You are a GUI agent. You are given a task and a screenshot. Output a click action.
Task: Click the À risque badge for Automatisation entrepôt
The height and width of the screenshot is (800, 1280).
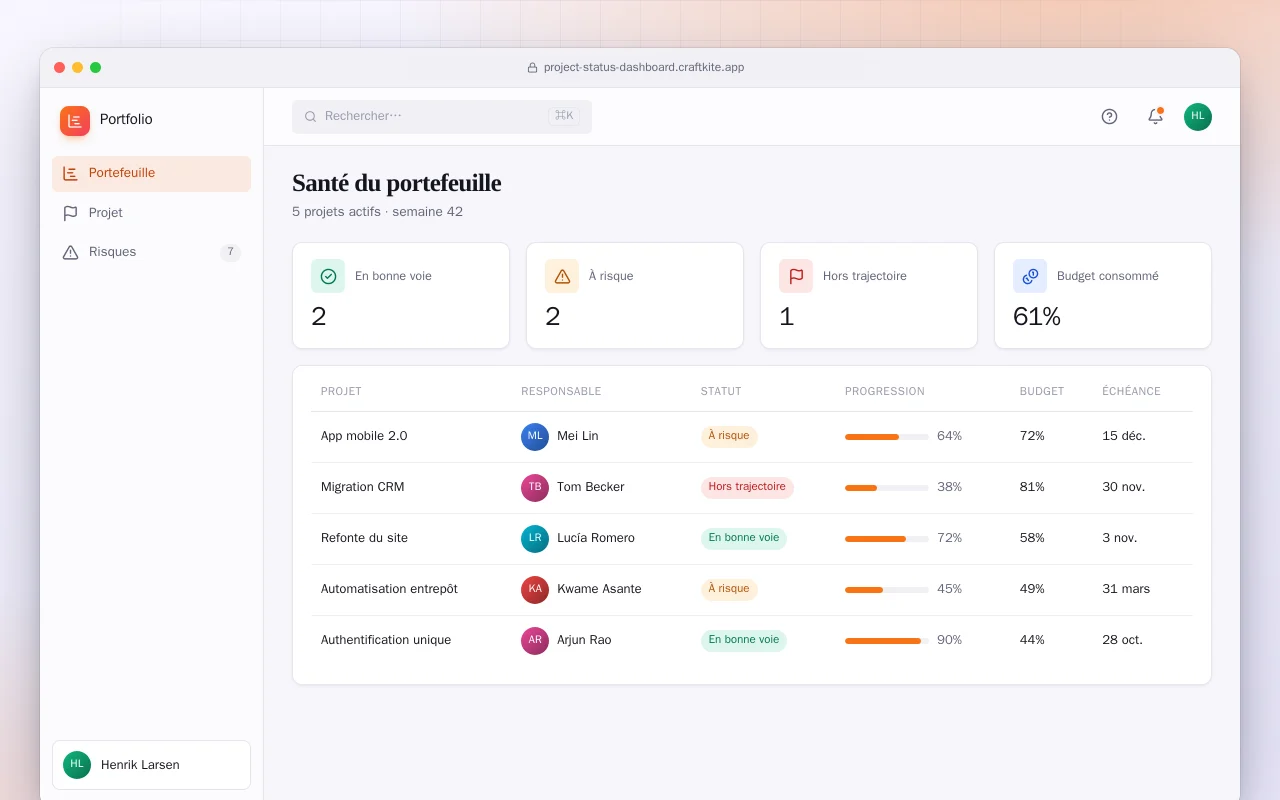(x=729, y=589)
